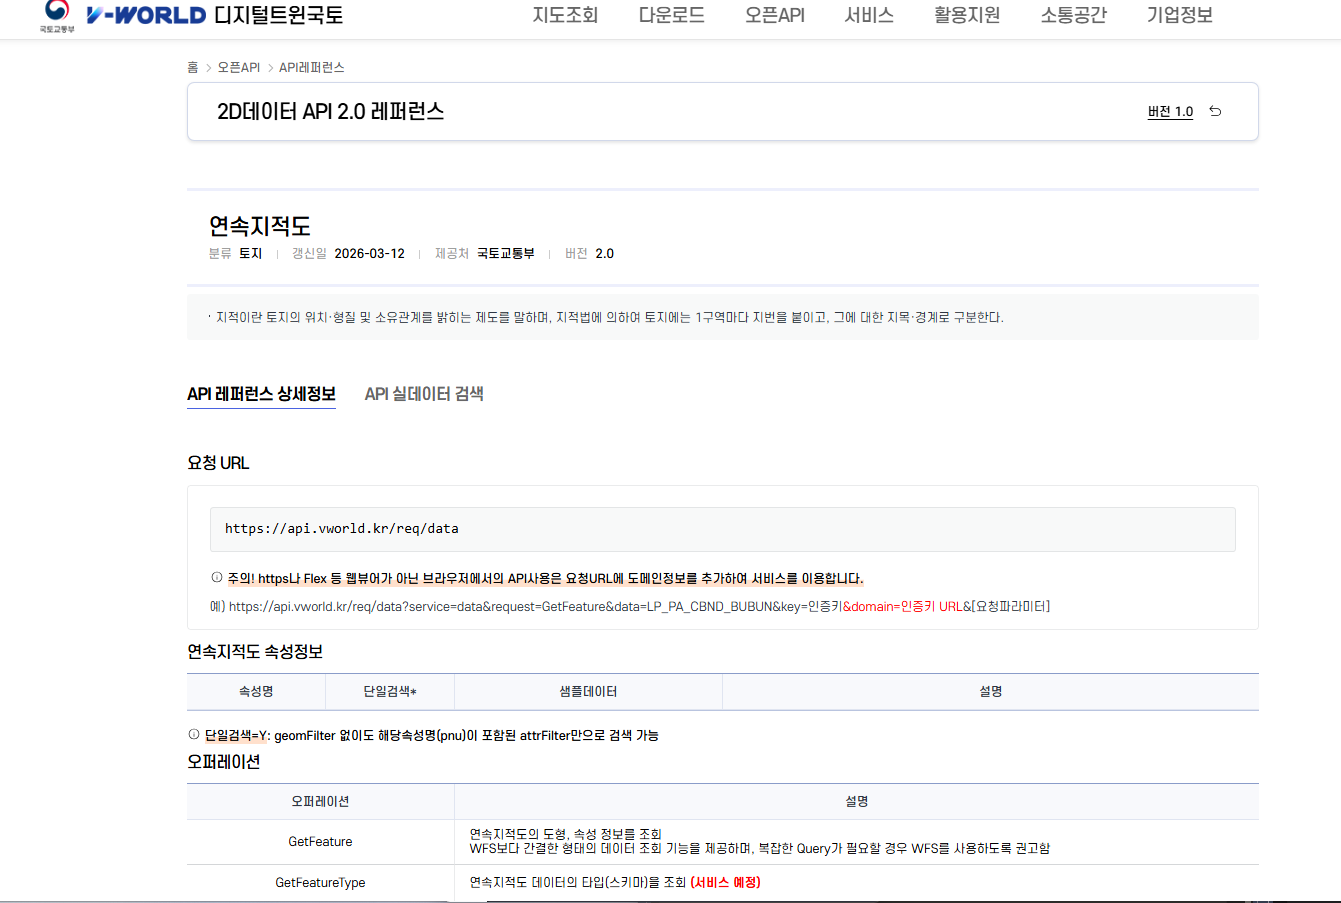Click API레퍼런스 in the breadcrumb
This screenshot has height=903, width=1341.
(x=311, y=67)
